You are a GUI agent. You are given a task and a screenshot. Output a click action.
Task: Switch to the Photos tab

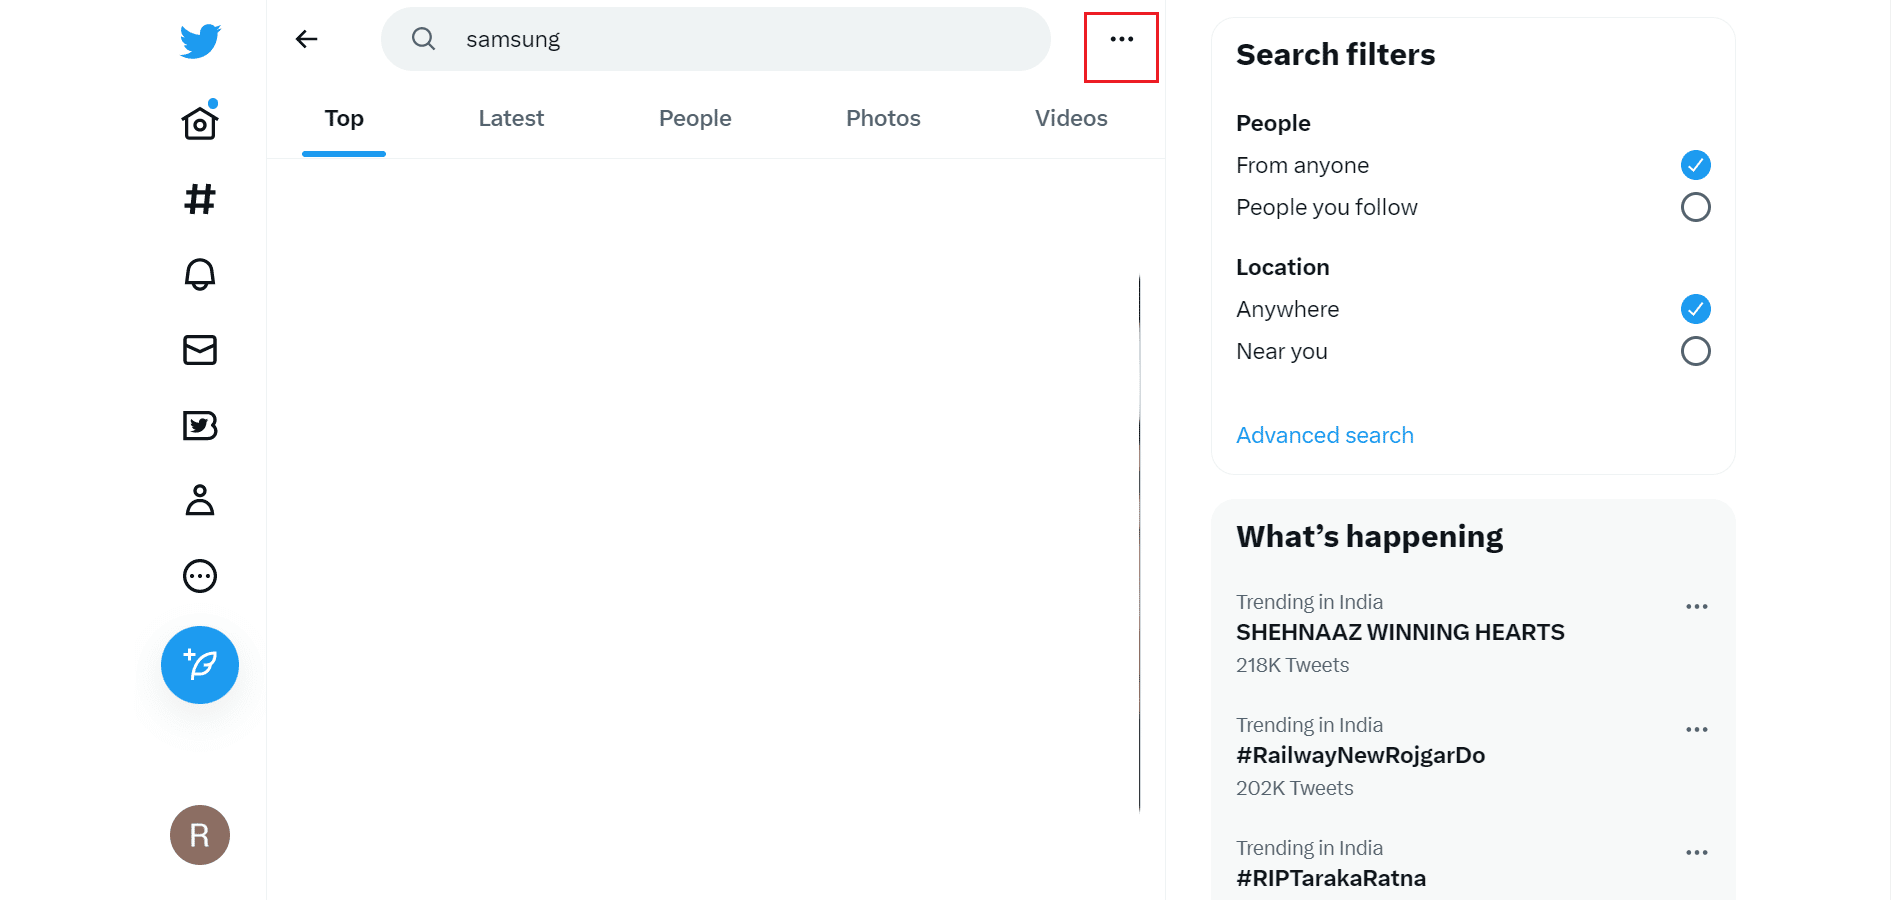883,119
